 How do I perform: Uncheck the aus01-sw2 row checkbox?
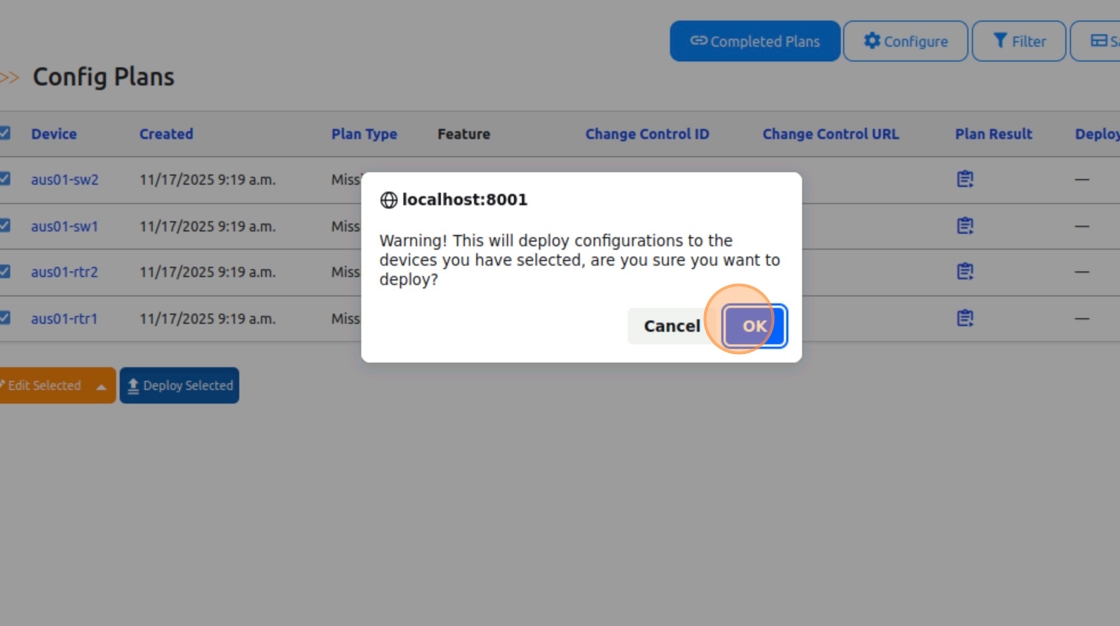click(x=4, y=179)
